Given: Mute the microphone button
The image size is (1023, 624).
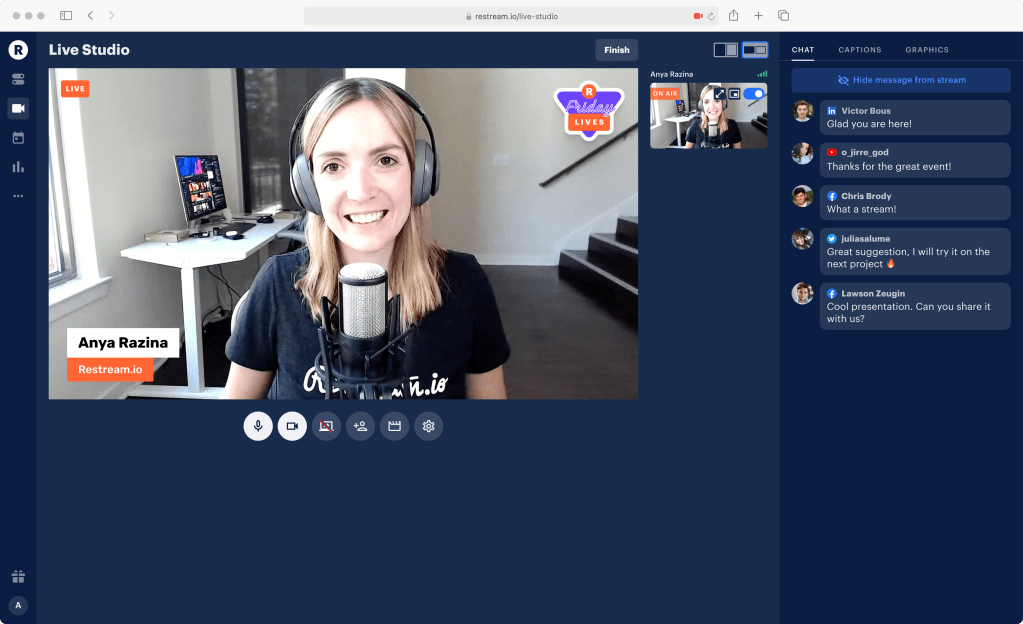Looking at the screenshot, I should [258, 426].
